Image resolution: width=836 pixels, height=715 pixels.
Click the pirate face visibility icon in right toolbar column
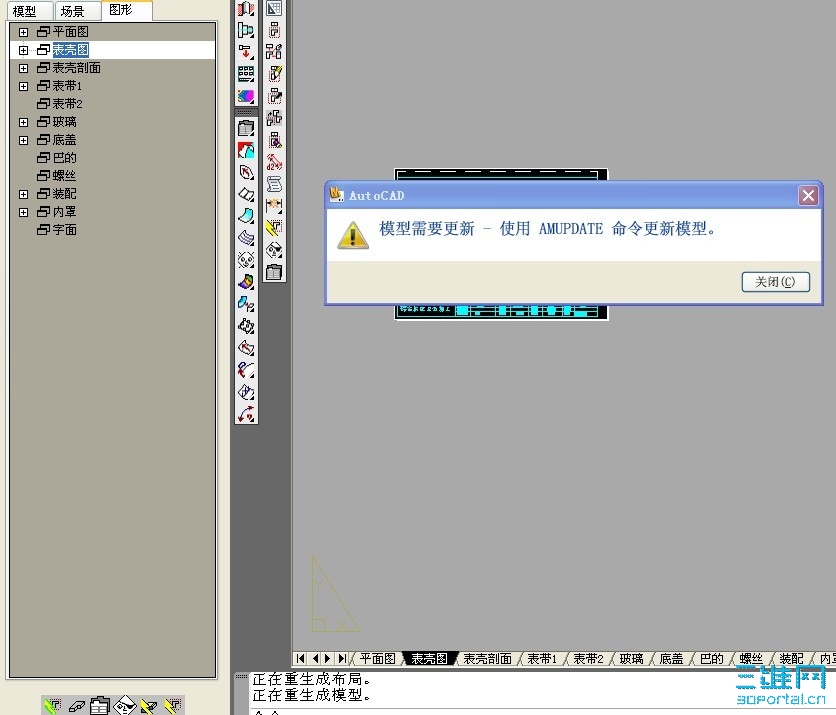tap(274, 250)
